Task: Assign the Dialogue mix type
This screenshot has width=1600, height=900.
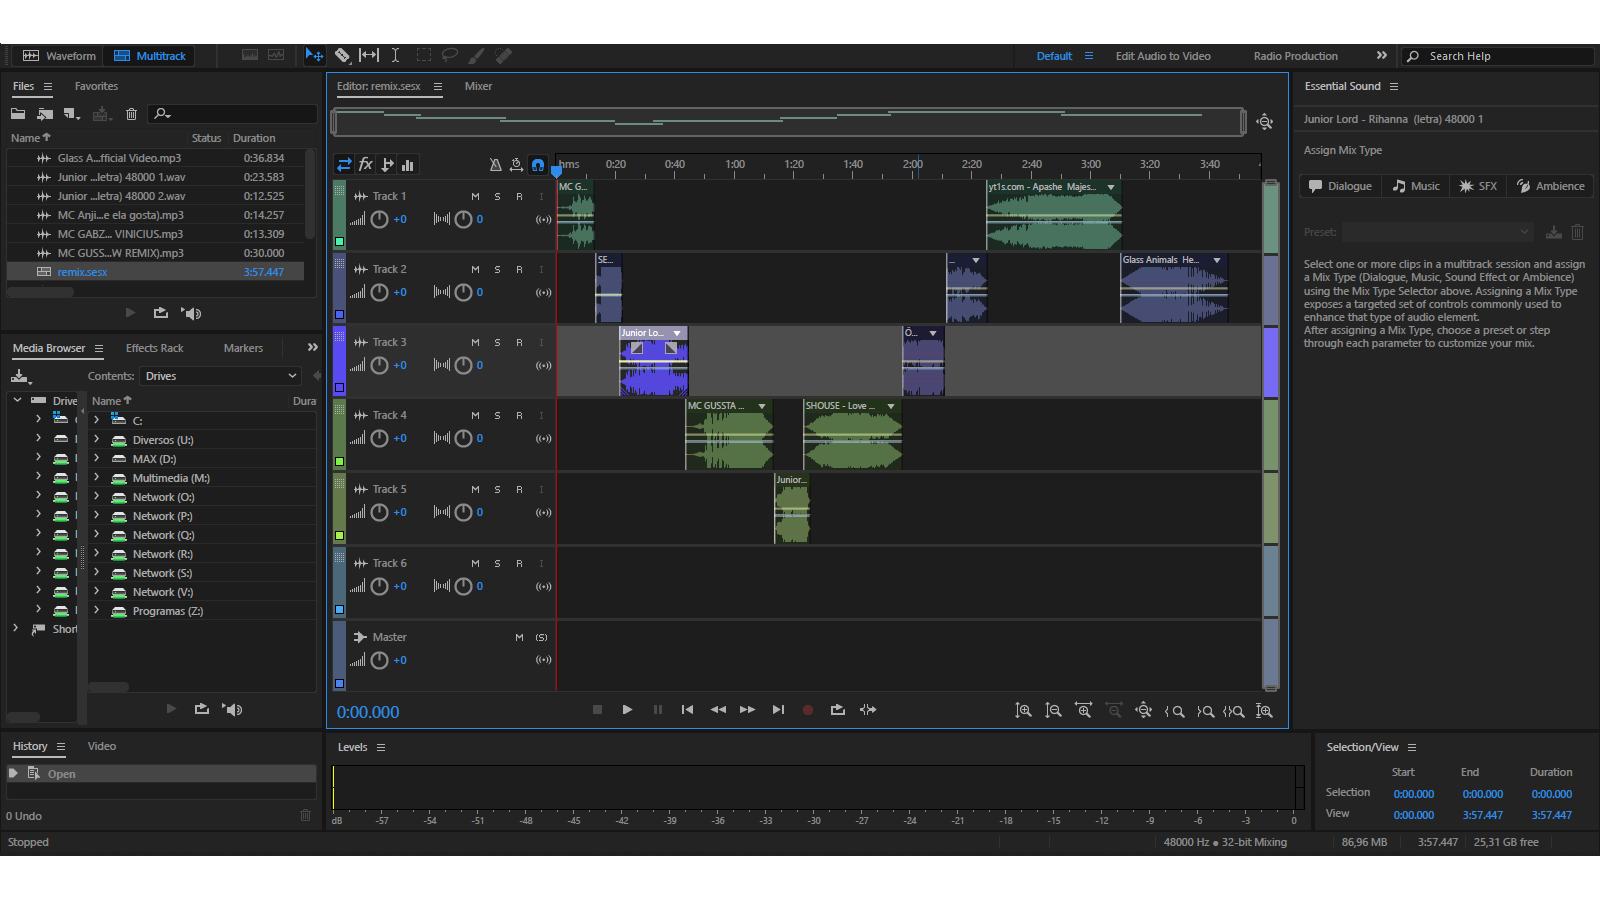Action: tap(1340, 186)
